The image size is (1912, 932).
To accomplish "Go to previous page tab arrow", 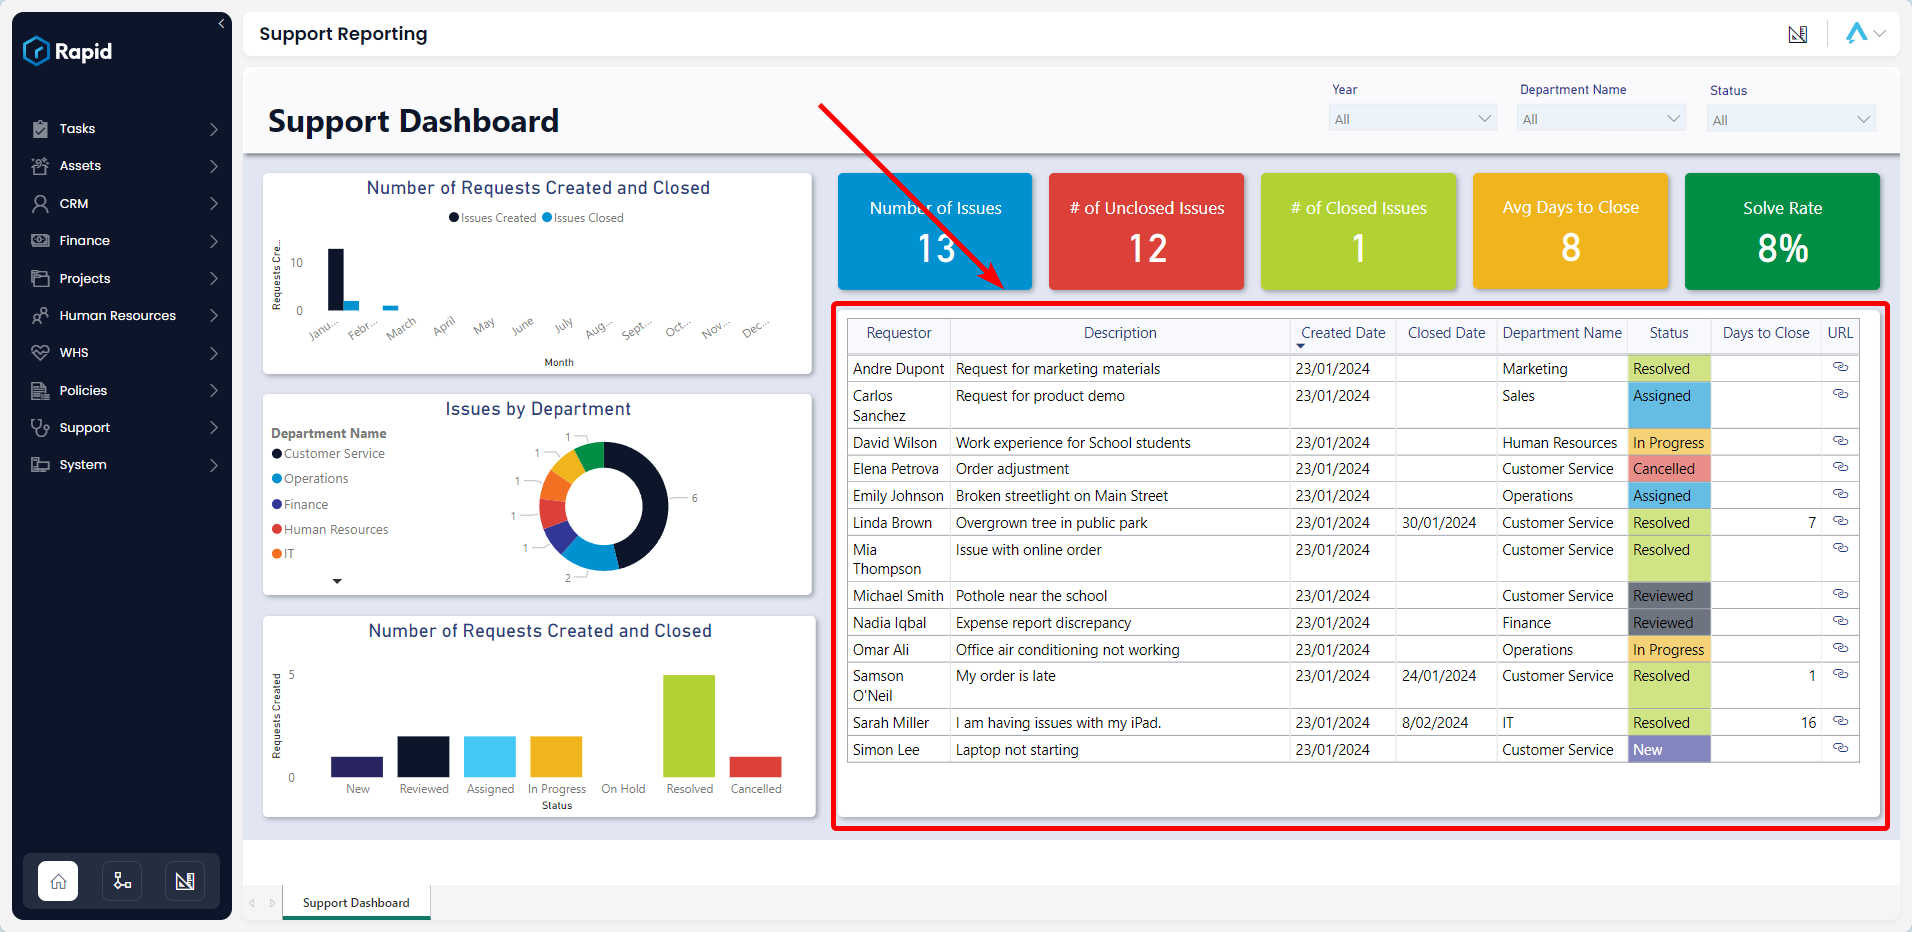I will click(252, 903).
